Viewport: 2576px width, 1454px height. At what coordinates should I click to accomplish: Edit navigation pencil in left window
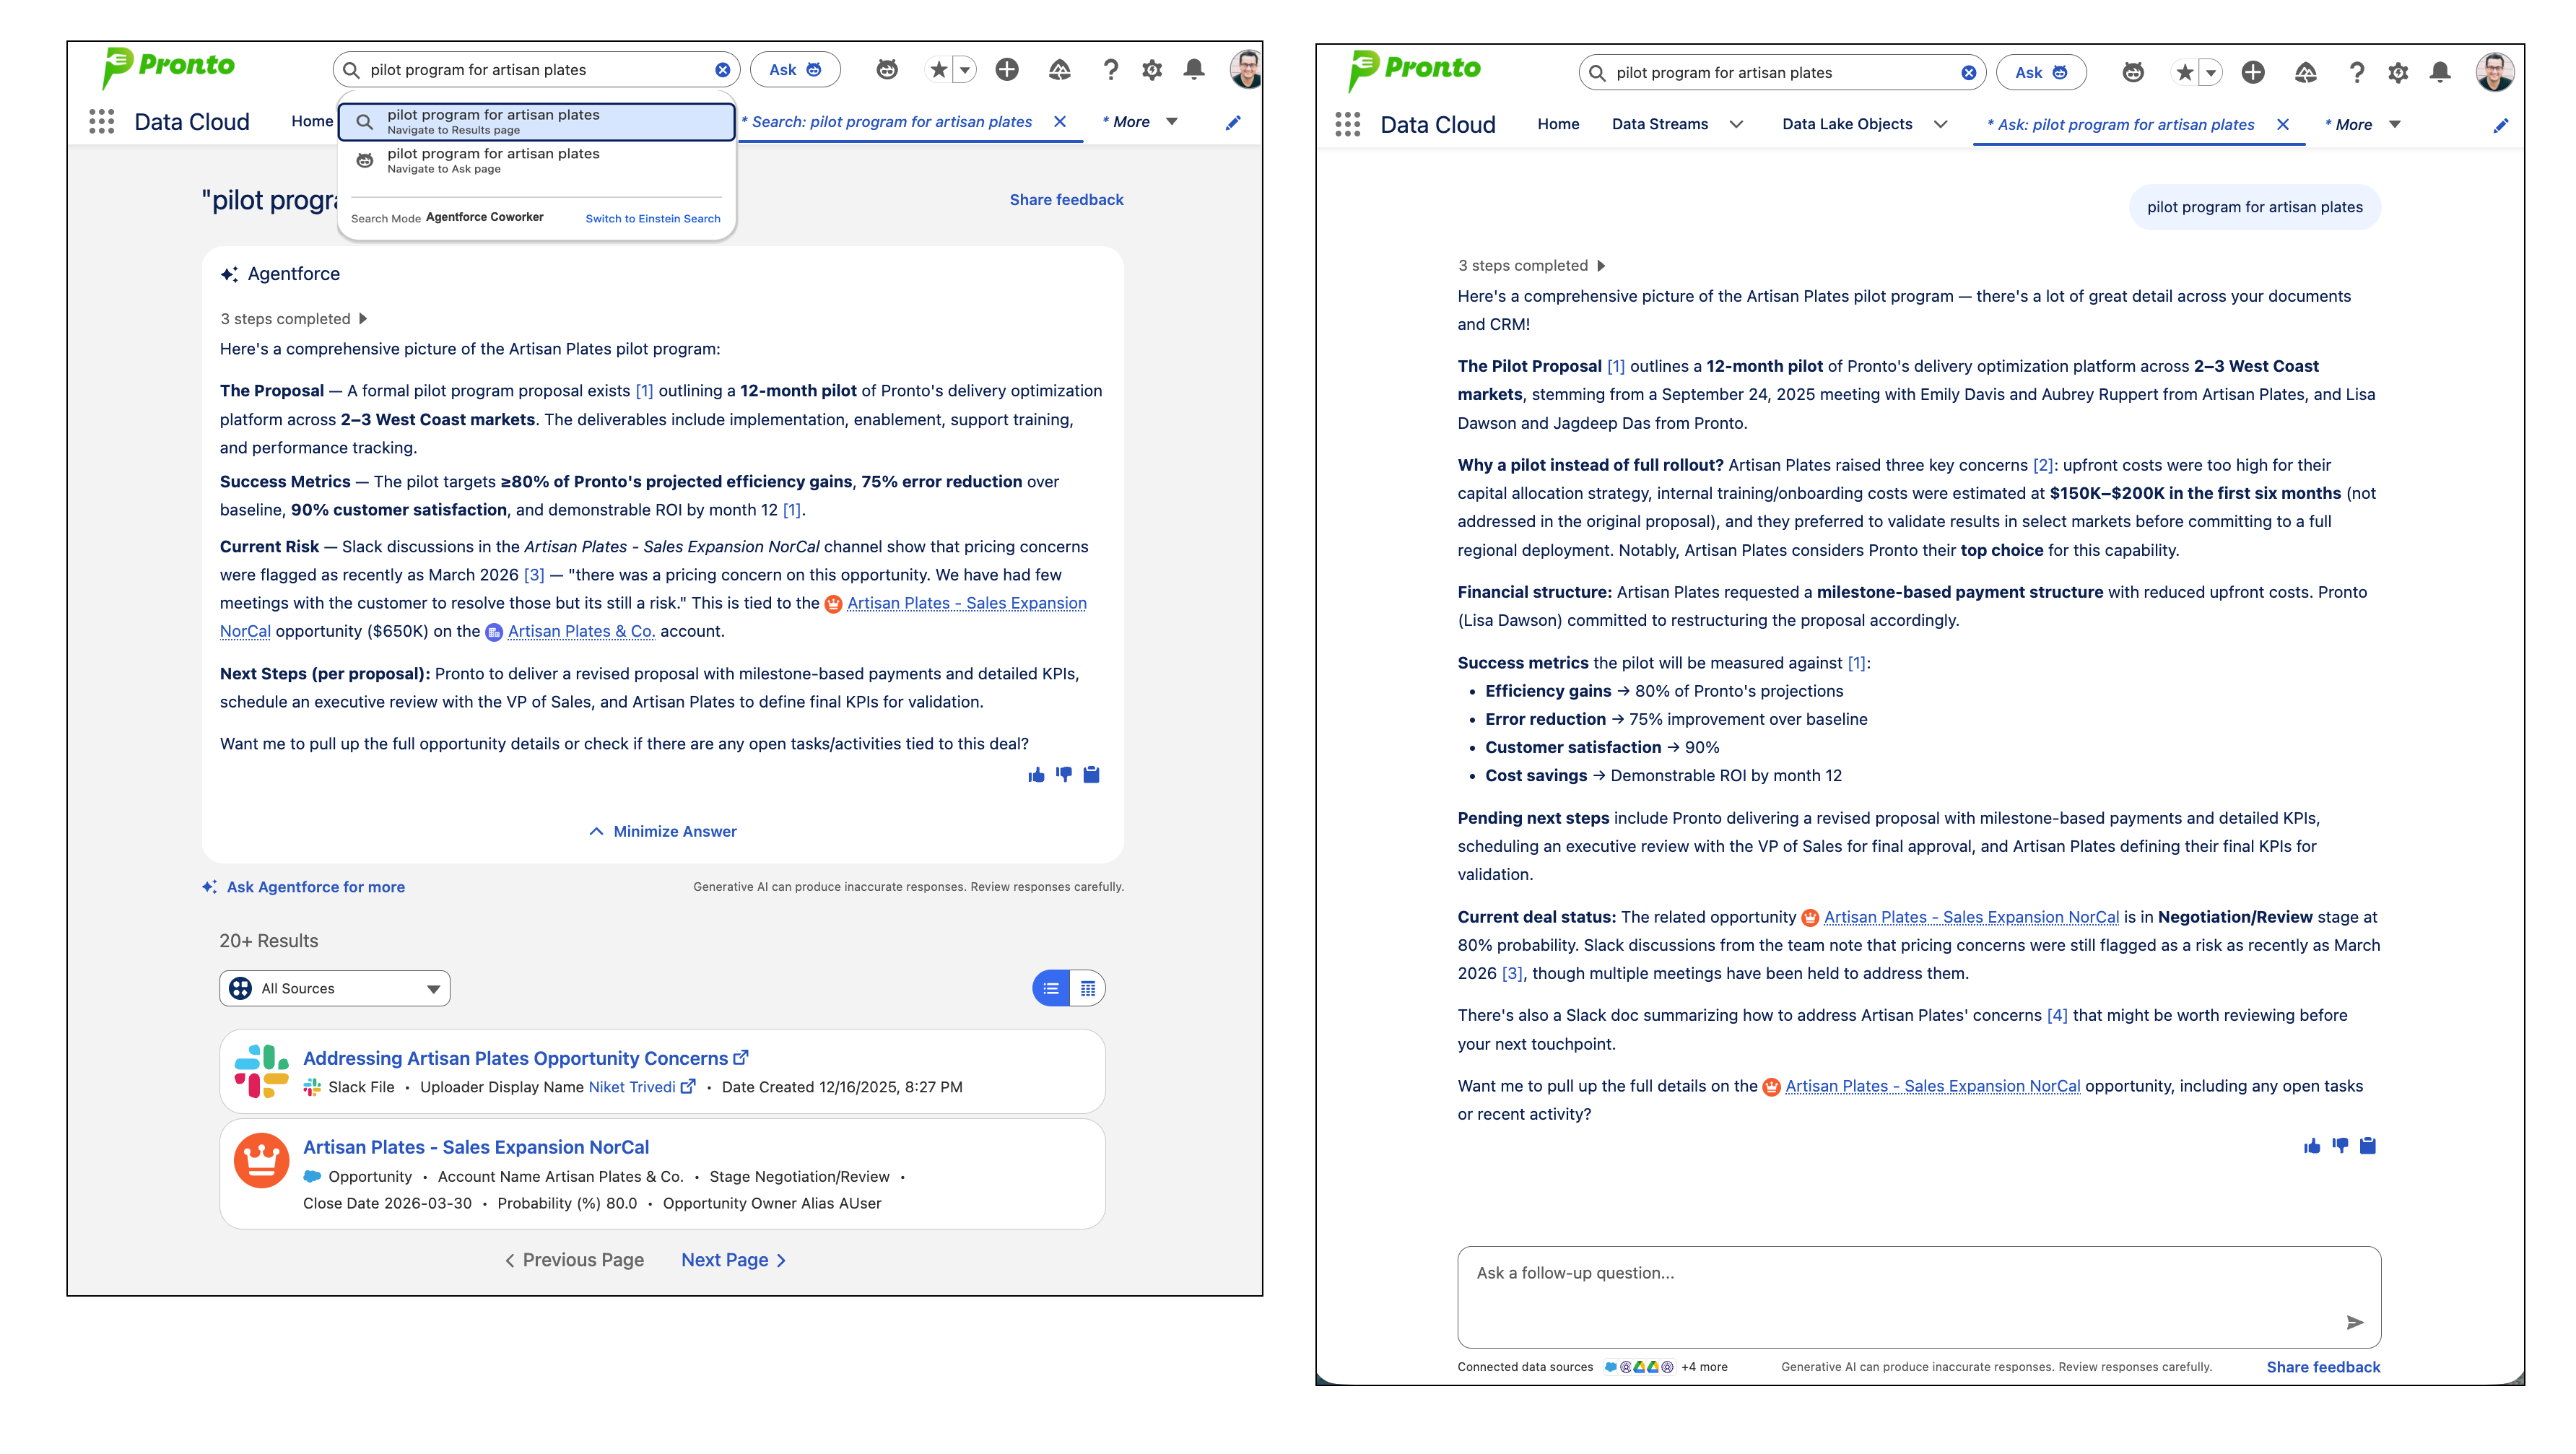tap(1233, 122)
